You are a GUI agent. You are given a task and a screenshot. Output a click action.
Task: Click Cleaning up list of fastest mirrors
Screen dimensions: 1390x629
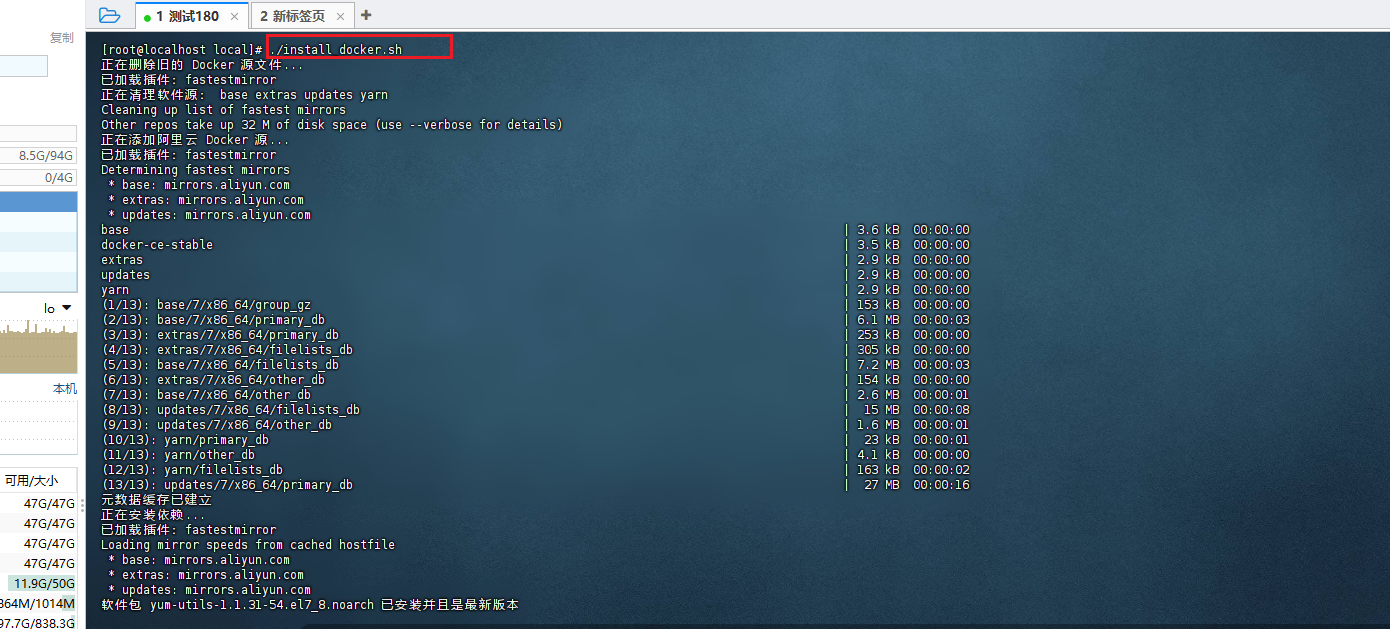(223, 109)
